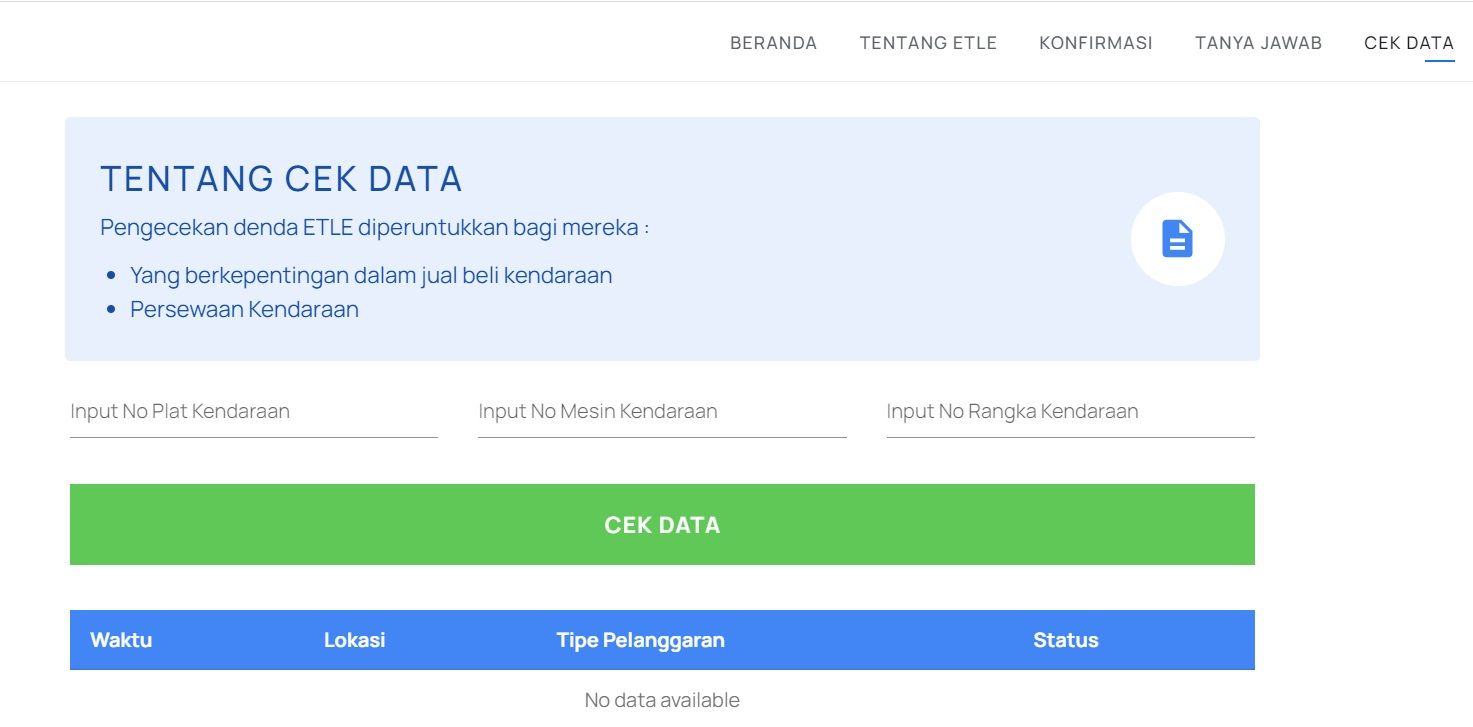Click the Tipe Pelanggaran column header
This screenshot has width=1473, height=727.
(640, 640)
